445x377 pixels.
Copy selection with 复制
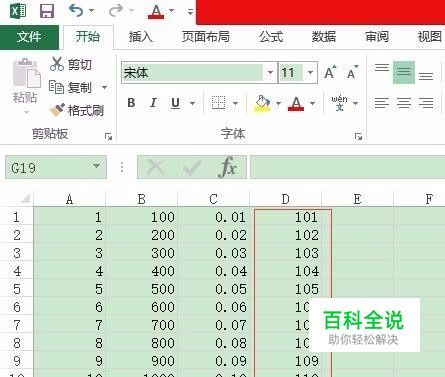coord(70,87)
